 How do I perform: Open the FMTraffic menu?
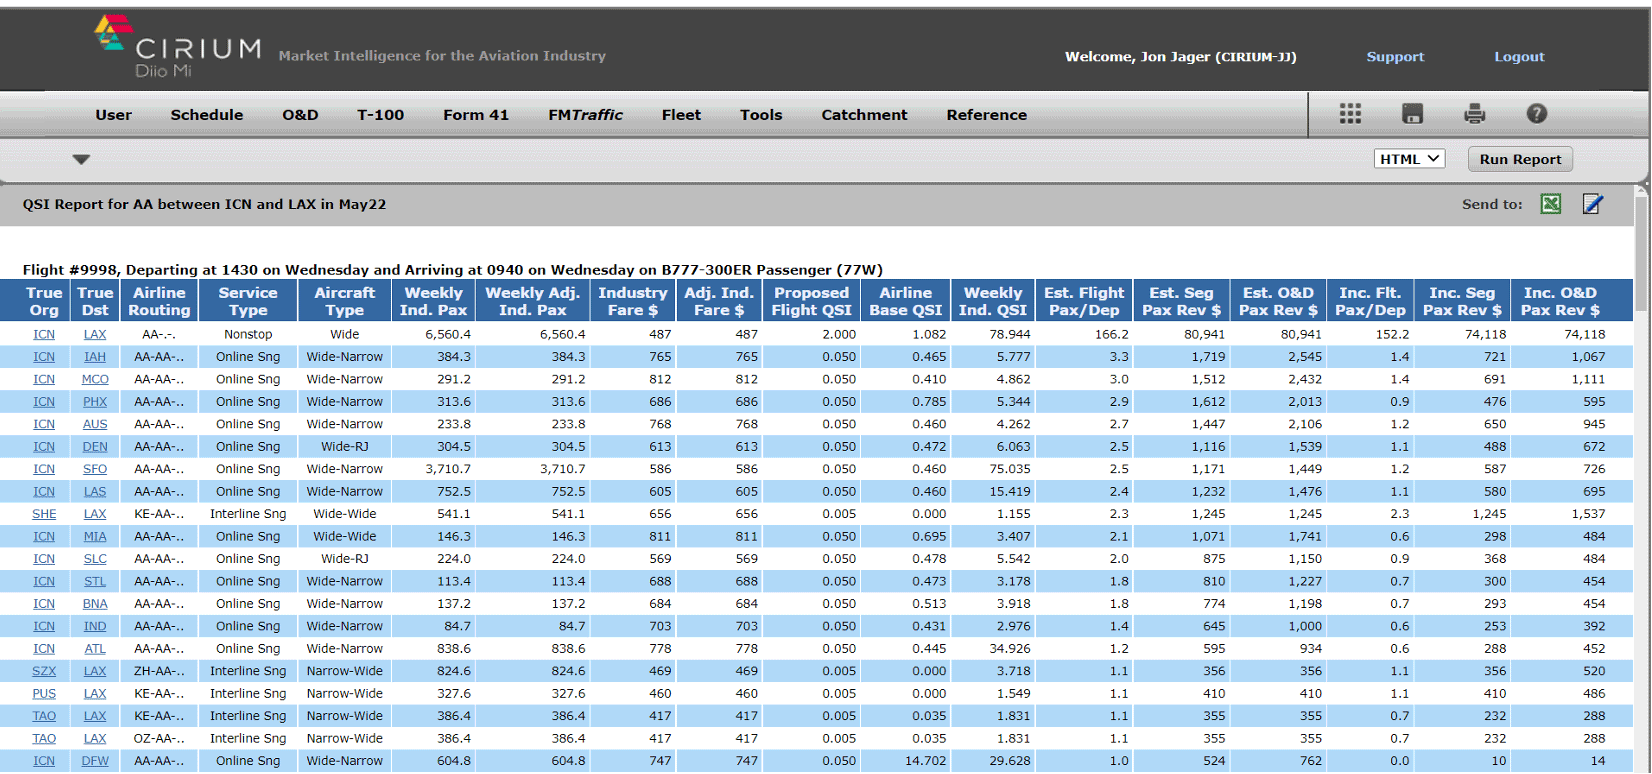tap(585, 115)
